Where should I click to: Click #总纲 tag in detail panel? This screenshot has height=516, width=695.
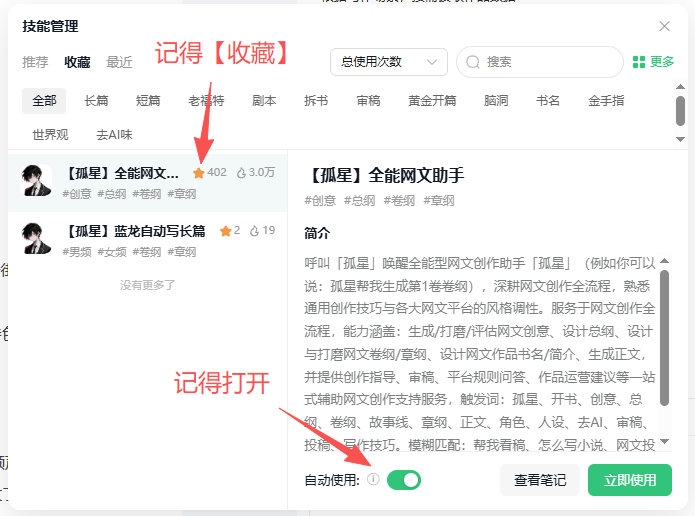coord(359,201)
